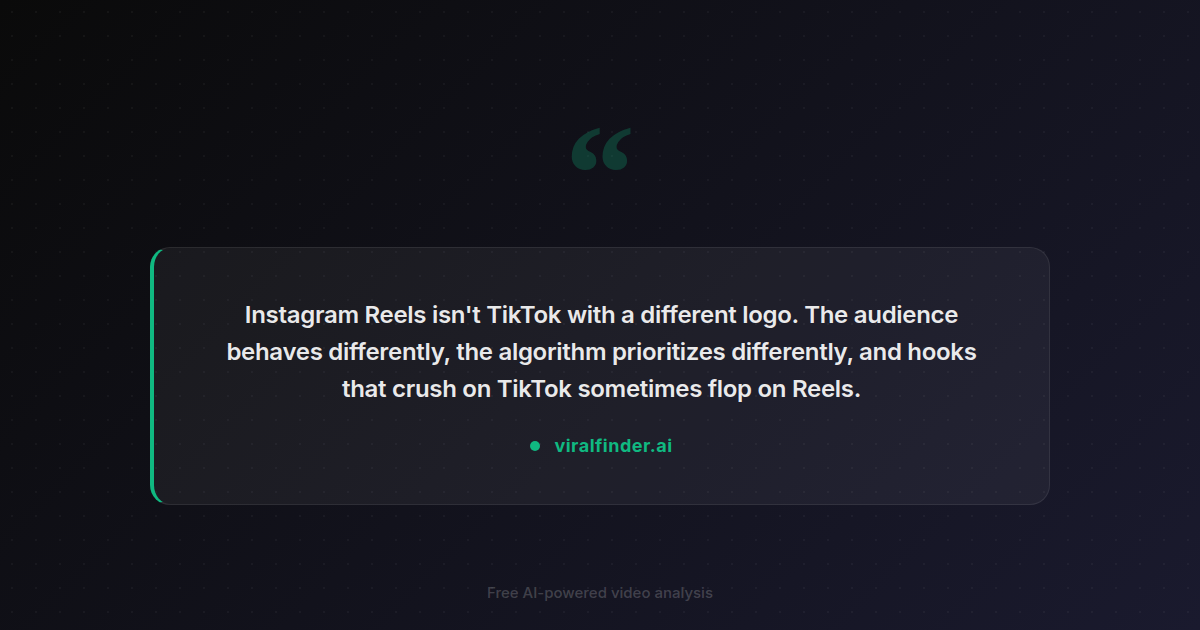
Task: Click 'TikTok' in the quote's last line
Action: pos(534,389)
